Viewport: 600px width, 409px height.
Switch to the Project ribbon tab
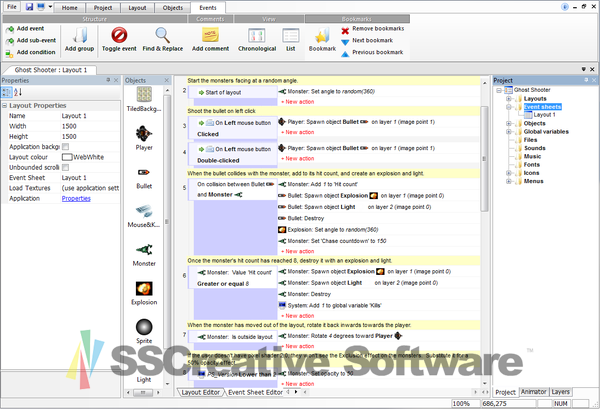pyautogui.click(x=103, y=8)
